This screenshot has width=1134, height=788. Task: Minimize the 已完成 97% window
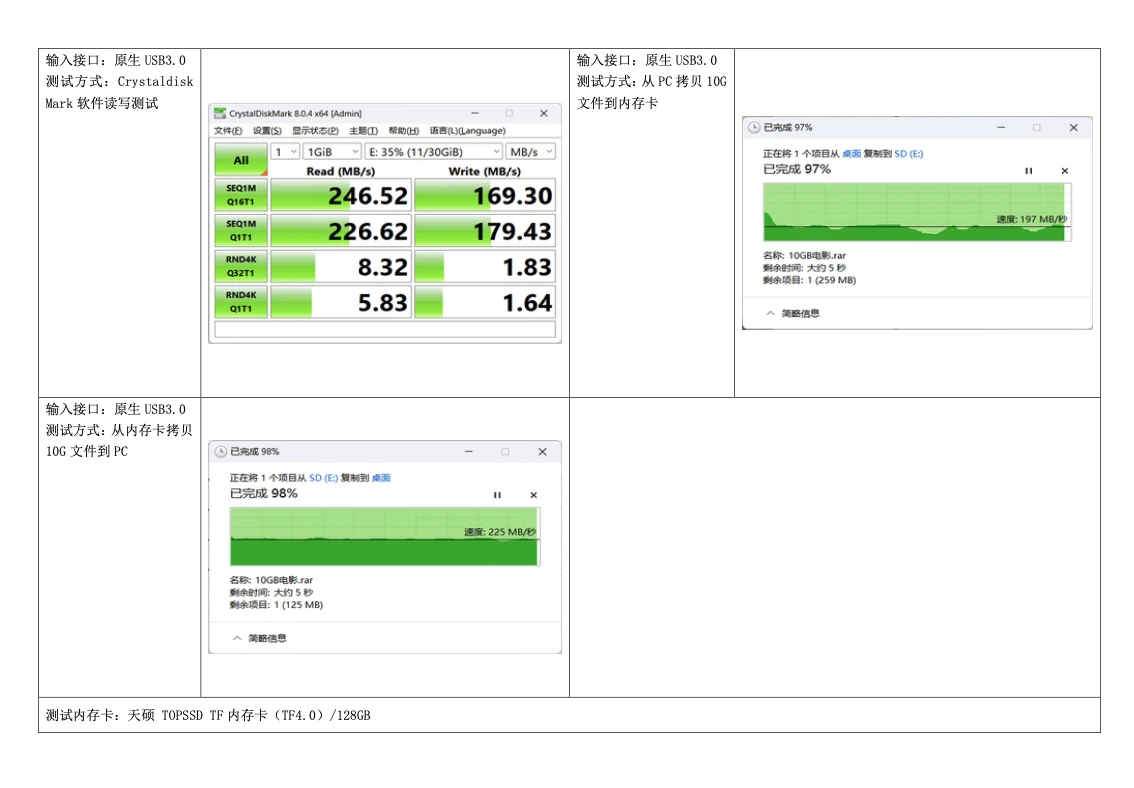1001,127
